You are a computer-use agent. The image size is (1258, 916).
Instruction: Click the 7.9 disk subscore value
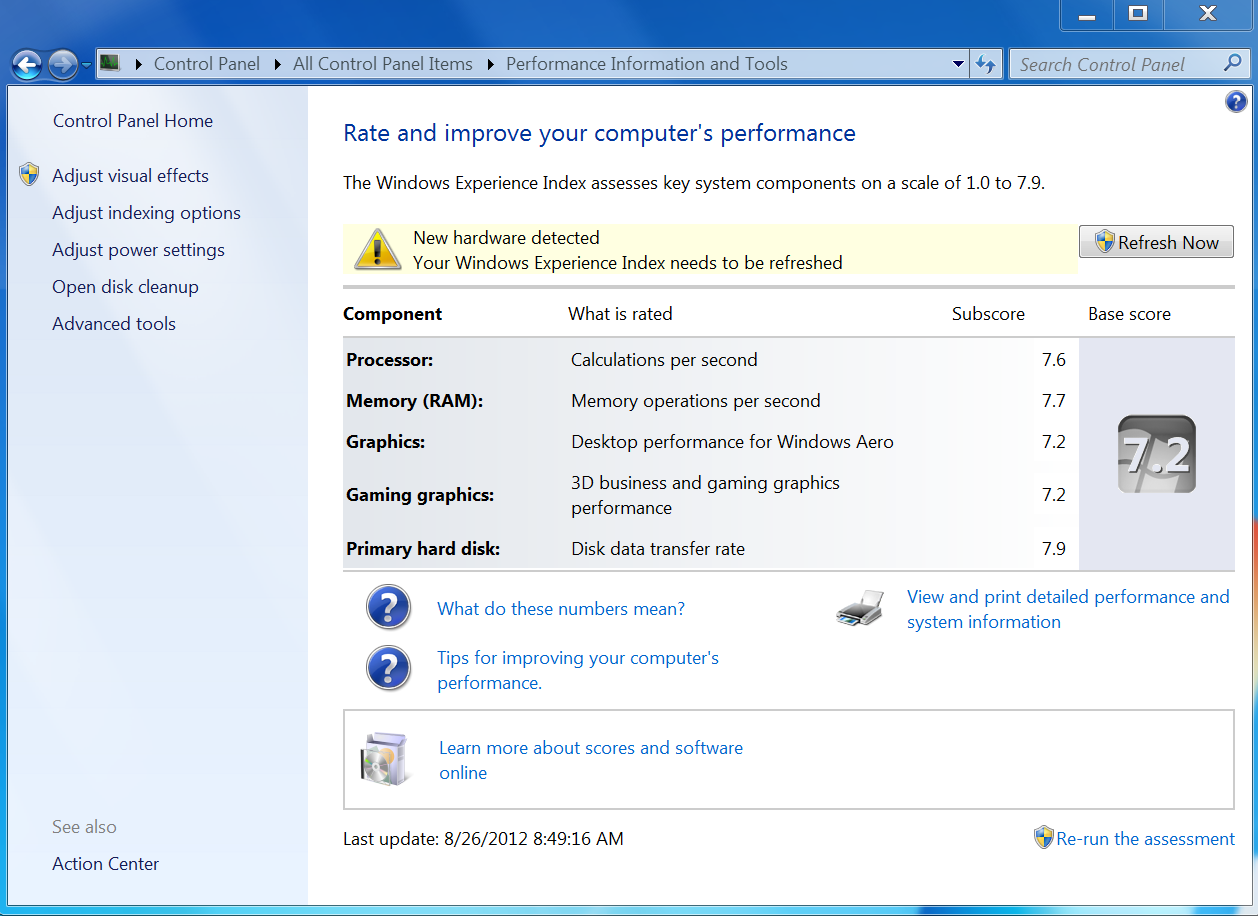(x=1054, y=549)
